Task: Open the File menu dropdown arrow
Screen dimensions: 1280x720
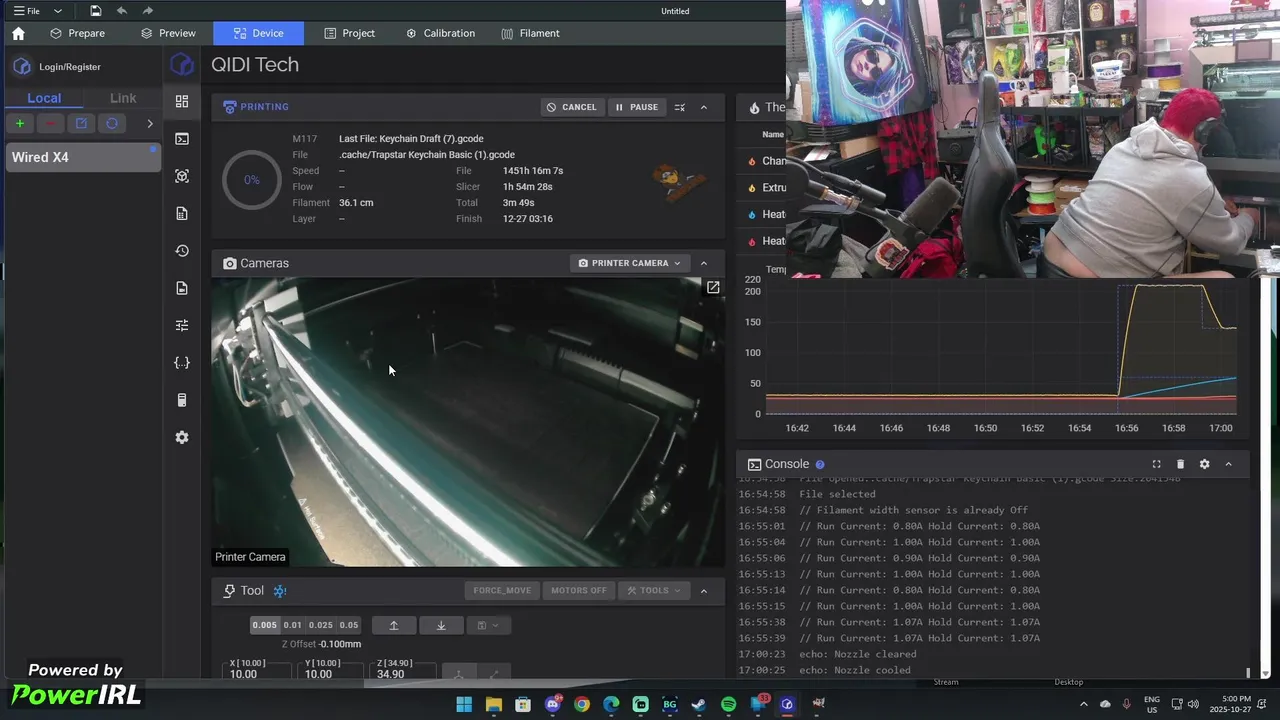Action: pos(58,11)
